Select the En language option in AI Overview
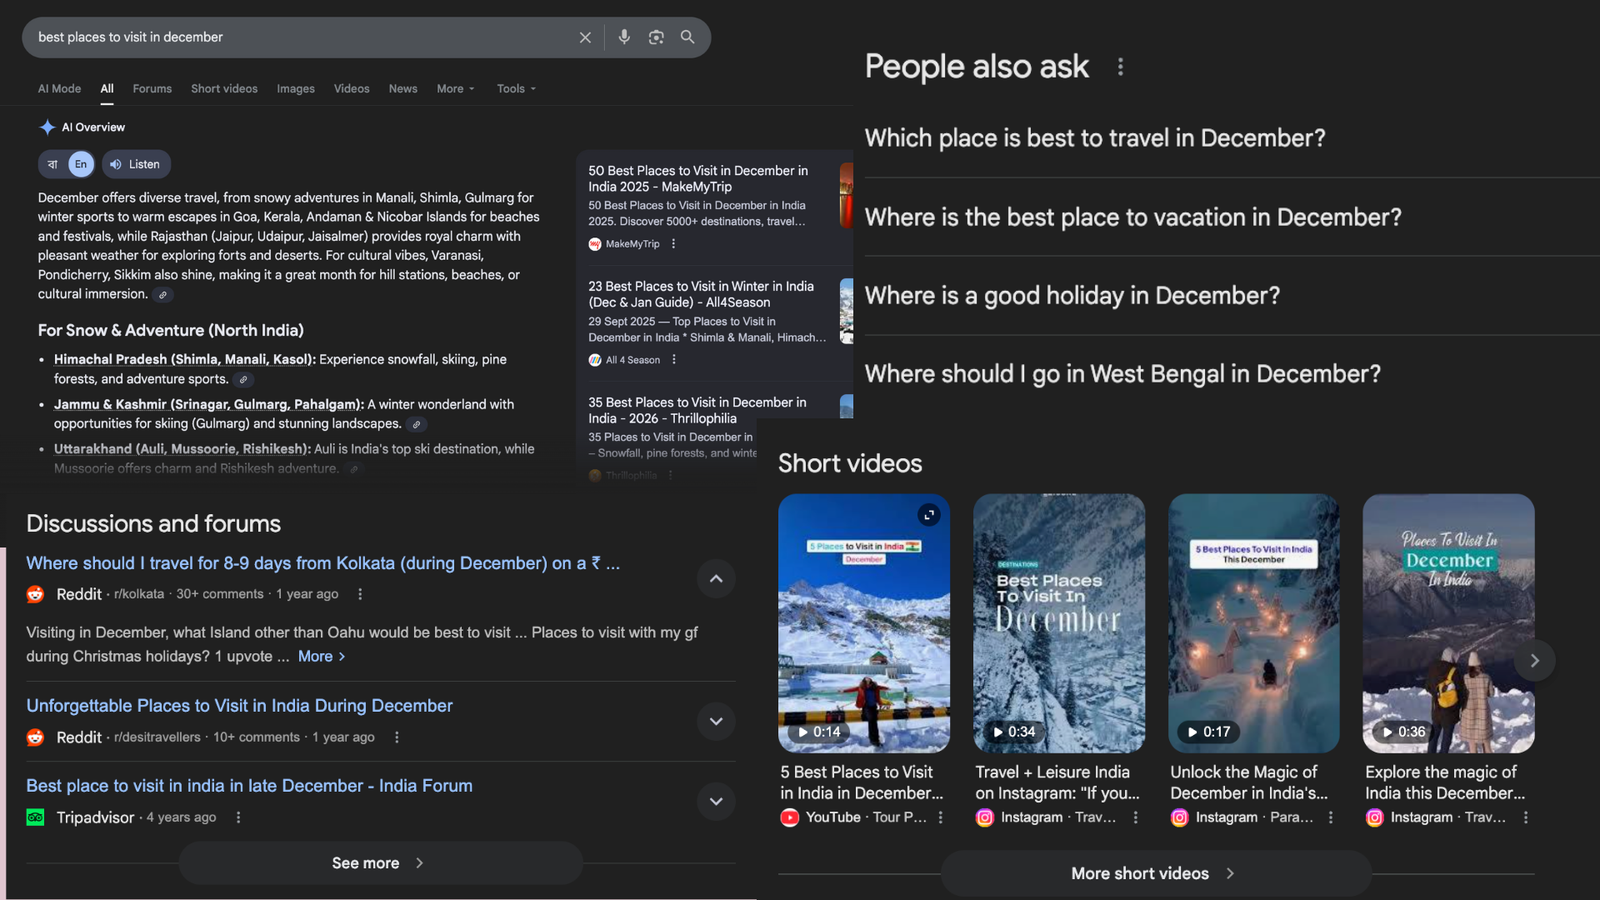The image size is (1600, 900). [x=81, y=164]
